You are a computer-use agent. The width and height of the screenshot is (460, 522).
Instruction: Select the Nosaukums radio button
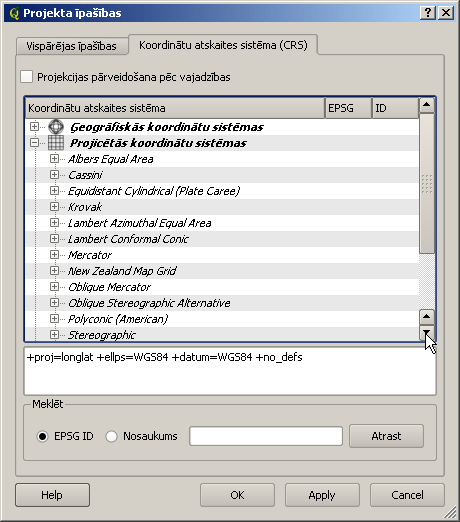click(111, 436)
